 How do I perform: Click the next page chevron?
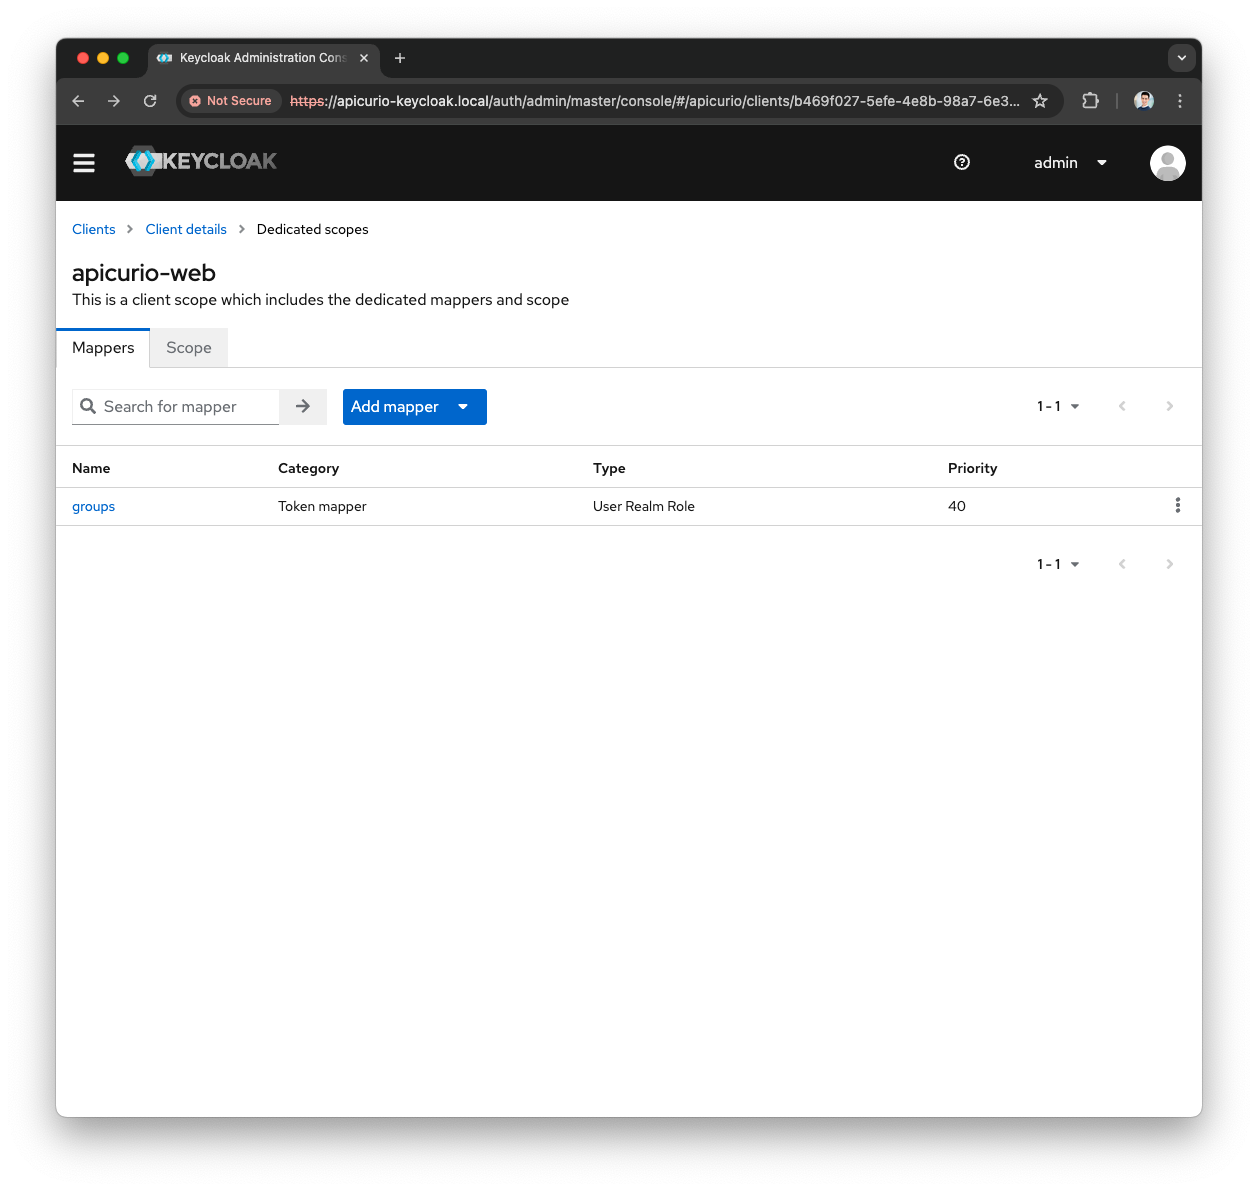tap(1169, 406)
